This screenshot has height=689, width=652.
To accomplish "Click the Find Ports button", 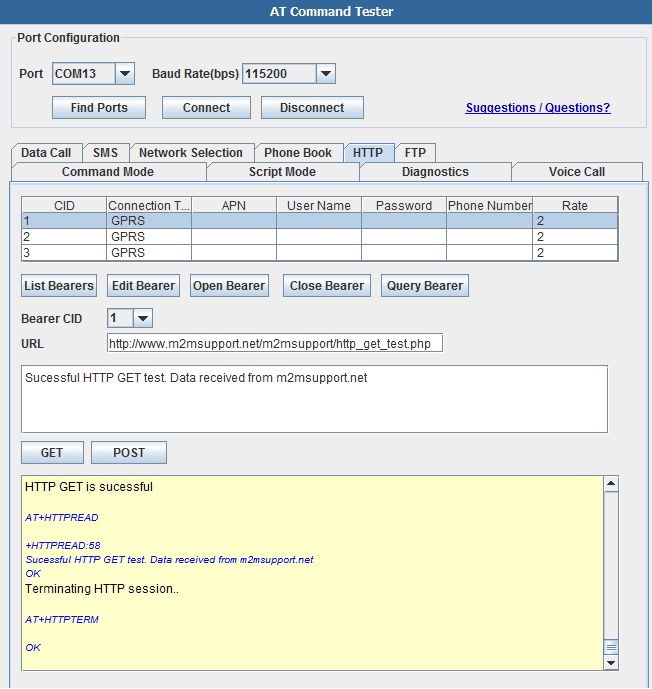I will [x=99, y=108].
